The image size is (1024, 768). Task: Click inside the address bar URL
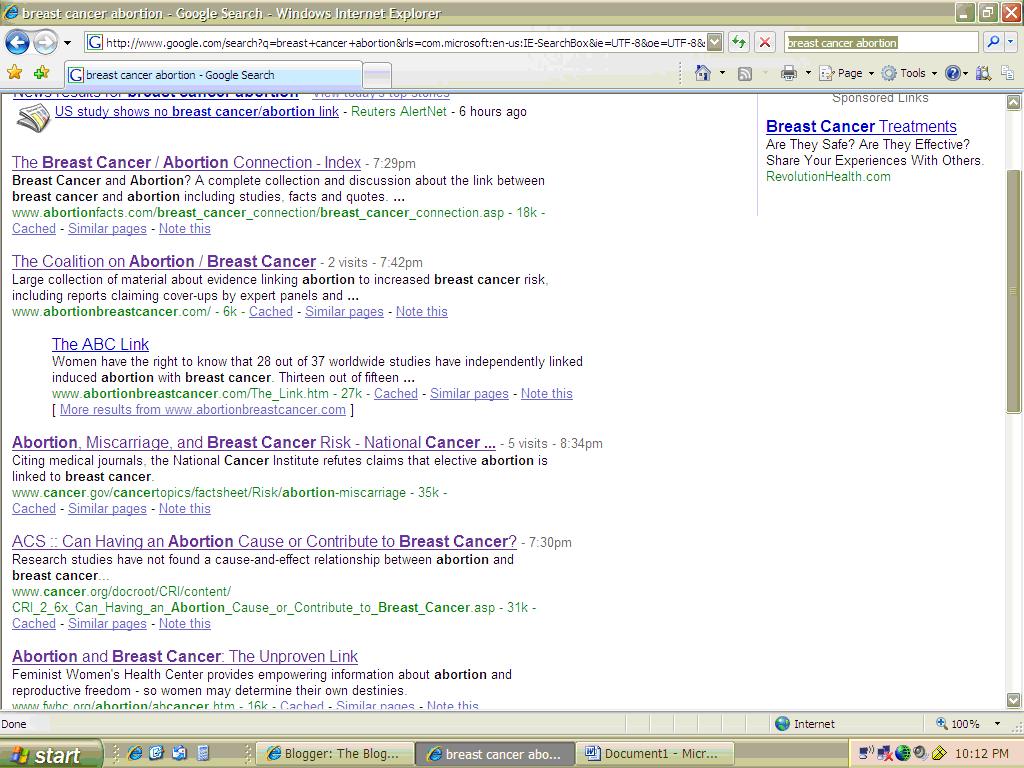405,43
